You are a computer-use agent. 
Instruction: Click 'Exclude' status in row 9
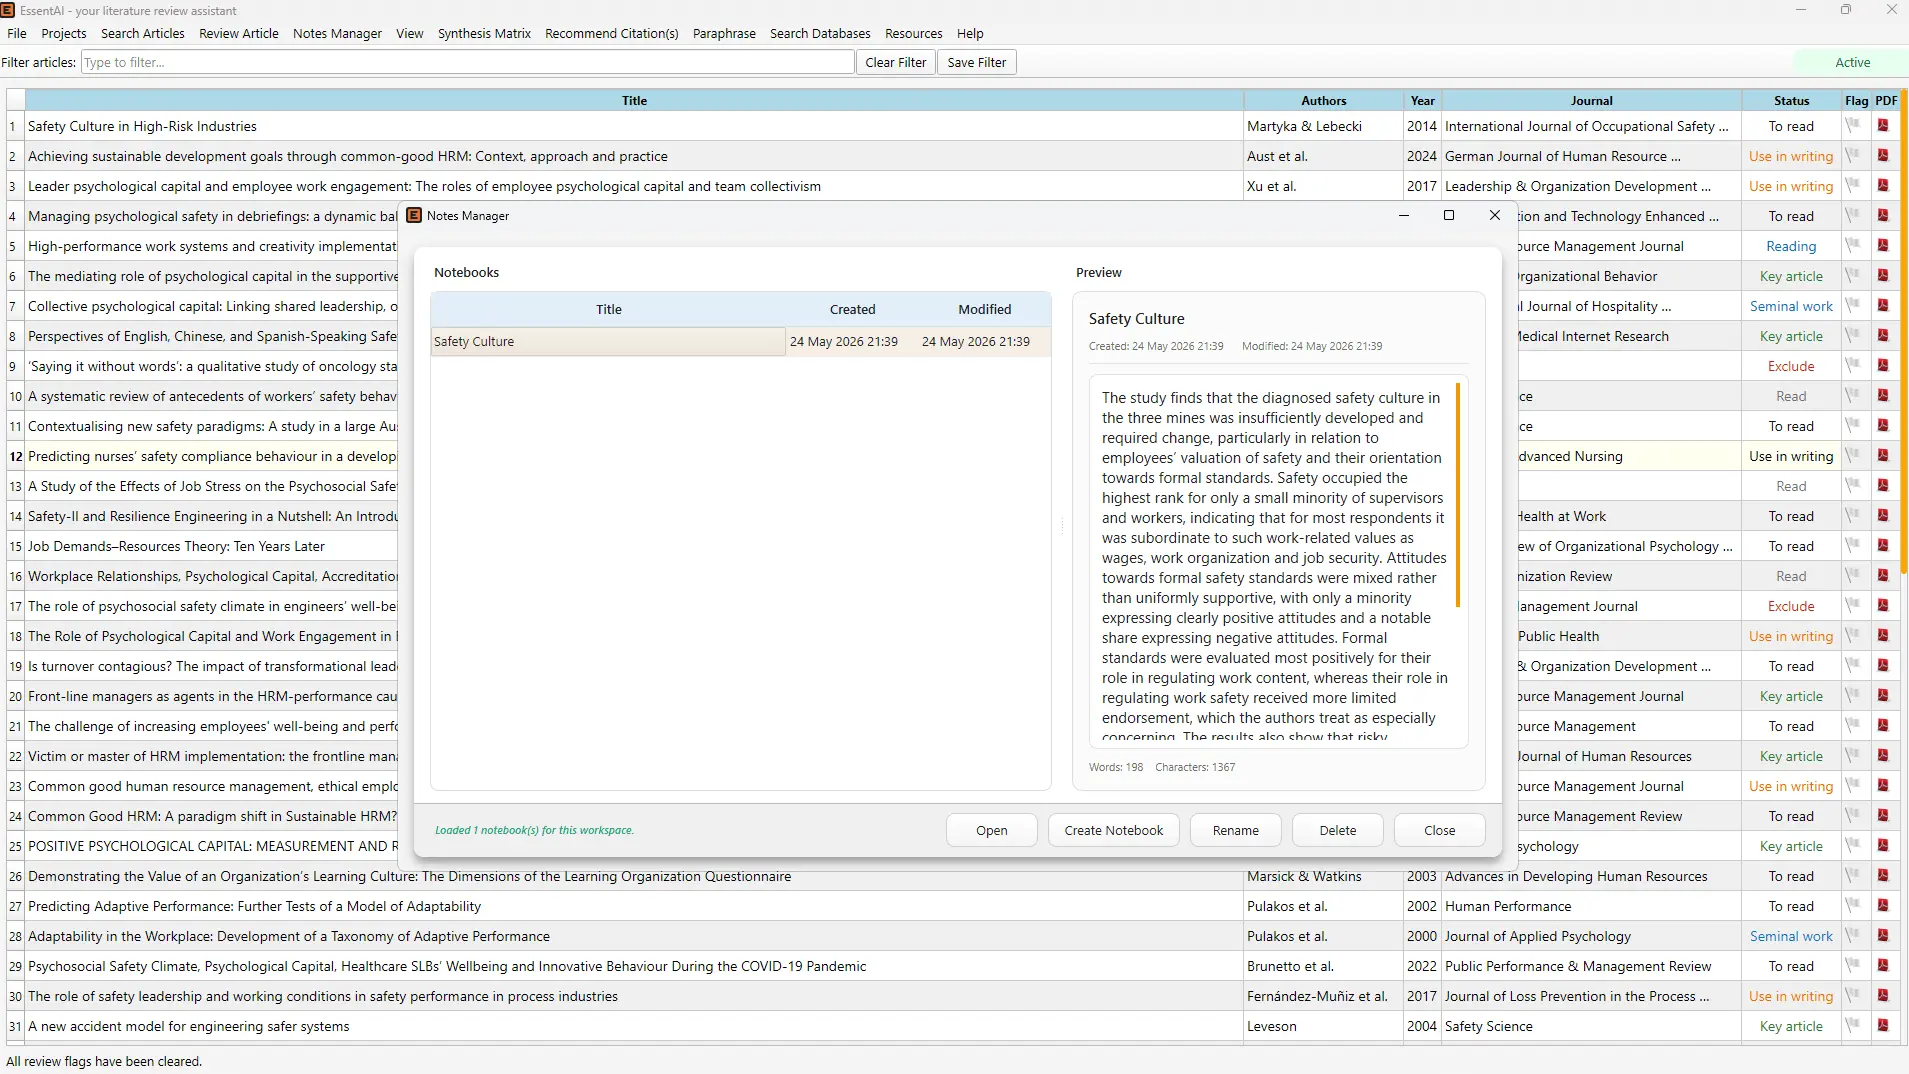pyautogui.click(x=1791, y=366)
